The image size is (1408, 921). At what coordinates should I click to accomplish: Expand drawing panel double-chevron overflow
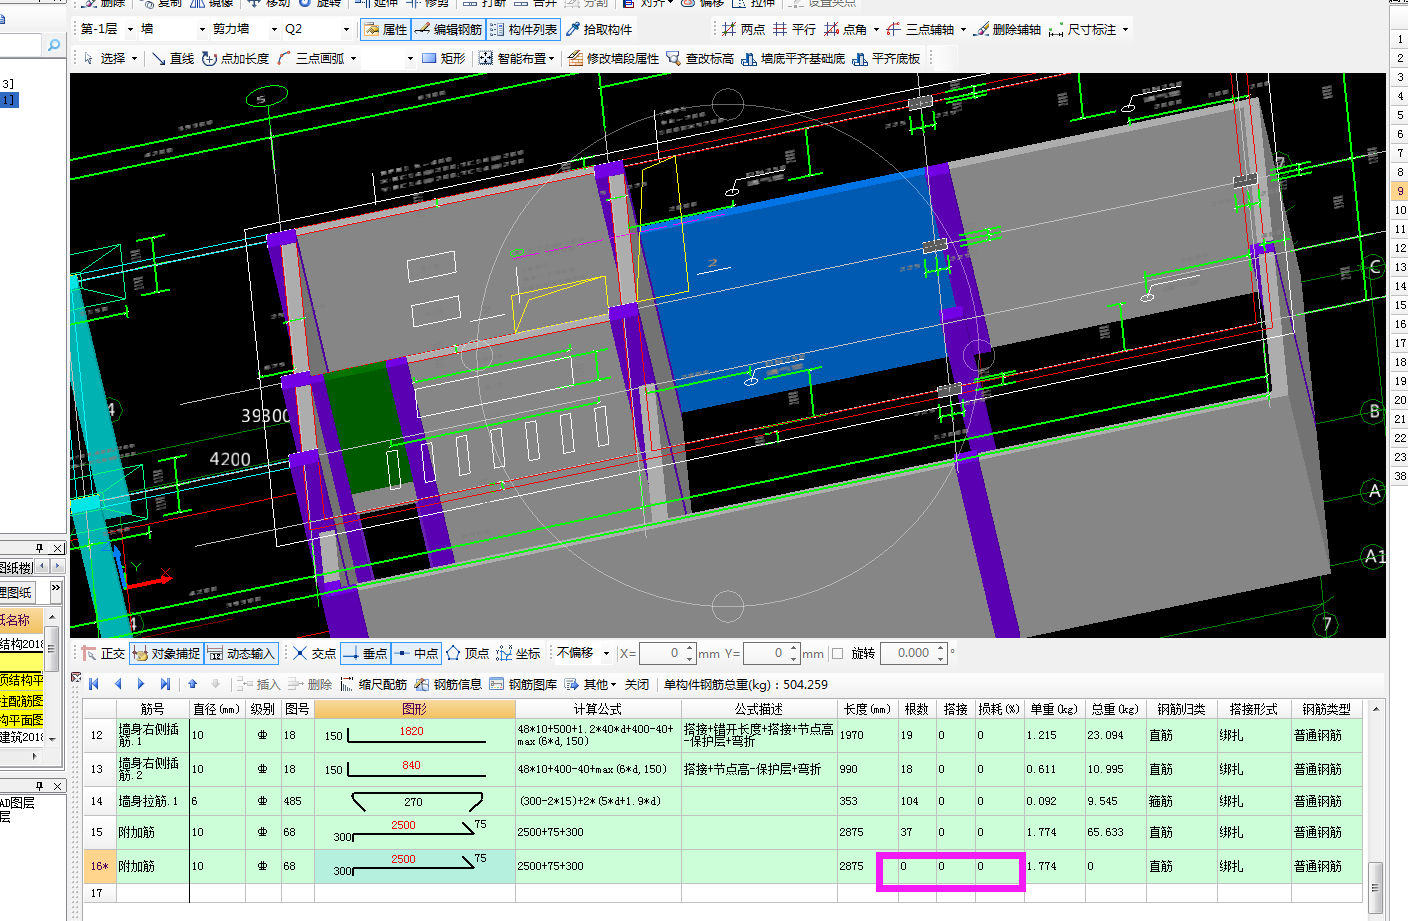[x=56, y=588]
